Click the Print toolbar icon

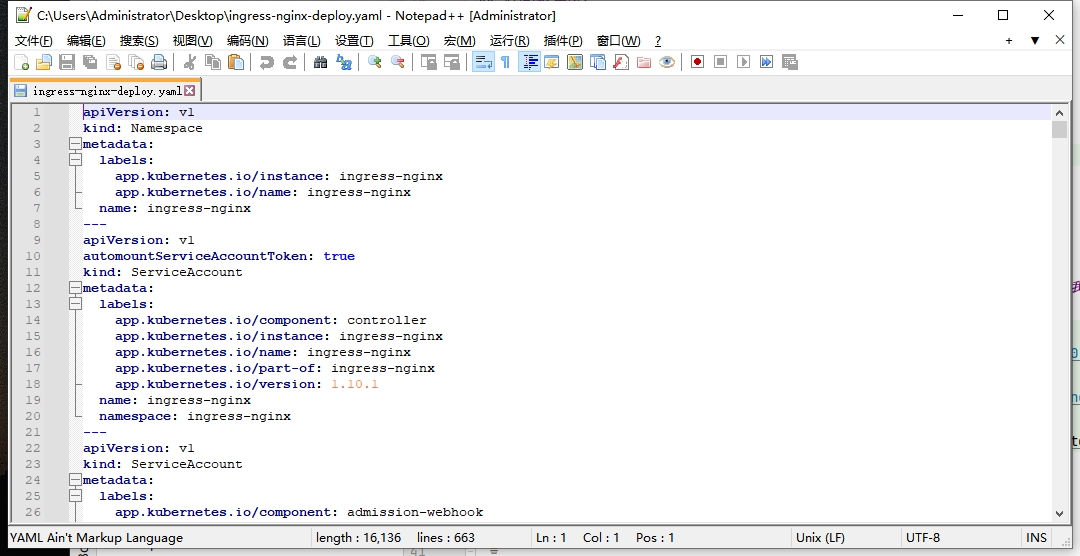point(159,62)
